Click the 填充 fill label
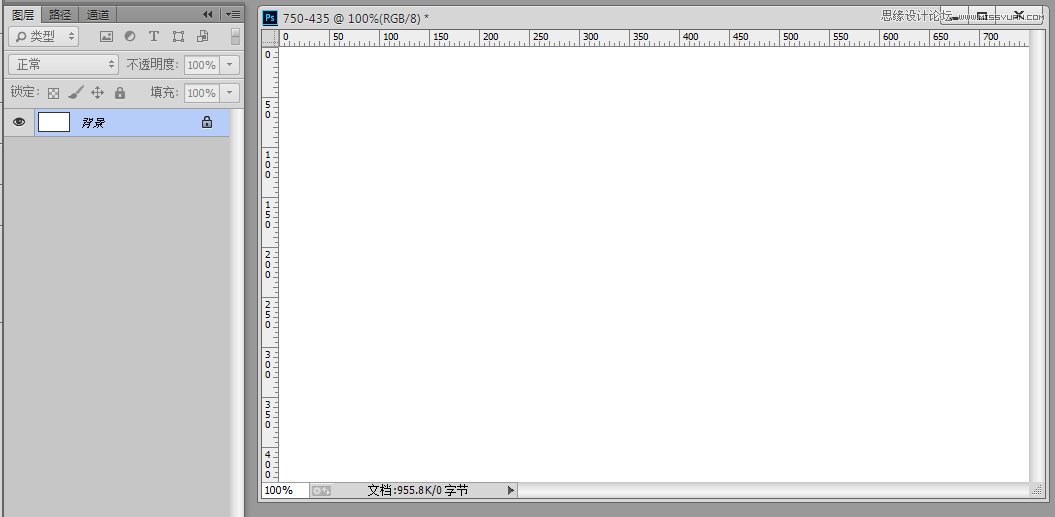Image resolution: width=1055 pixels, height=517 pixels. 165,92
